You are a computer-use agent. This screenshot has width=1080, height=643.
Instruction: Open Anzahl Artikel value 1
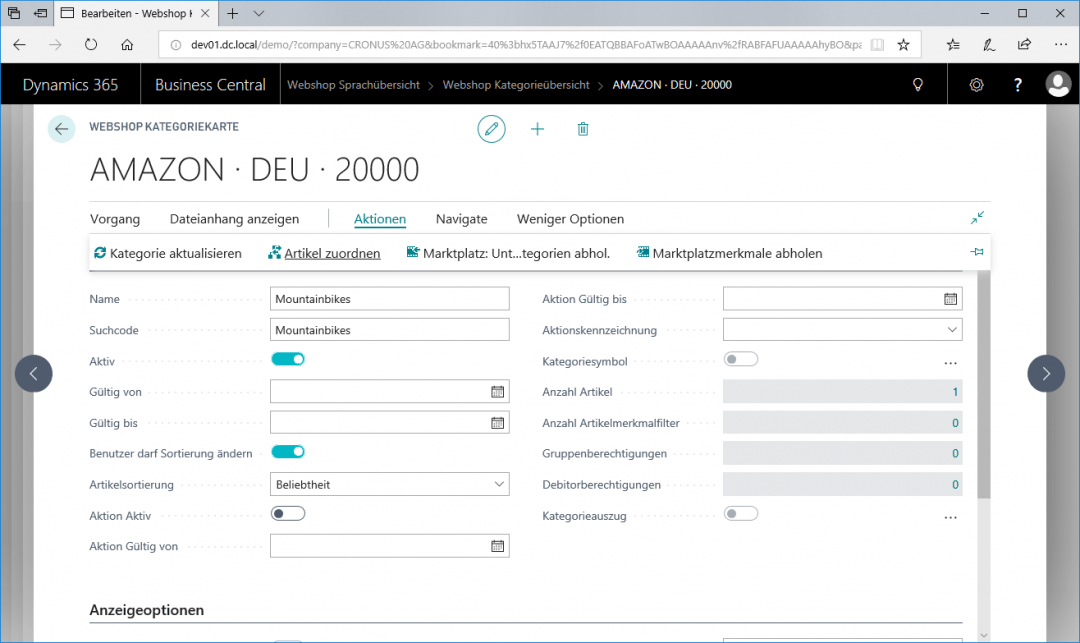(x=842, y=392)
